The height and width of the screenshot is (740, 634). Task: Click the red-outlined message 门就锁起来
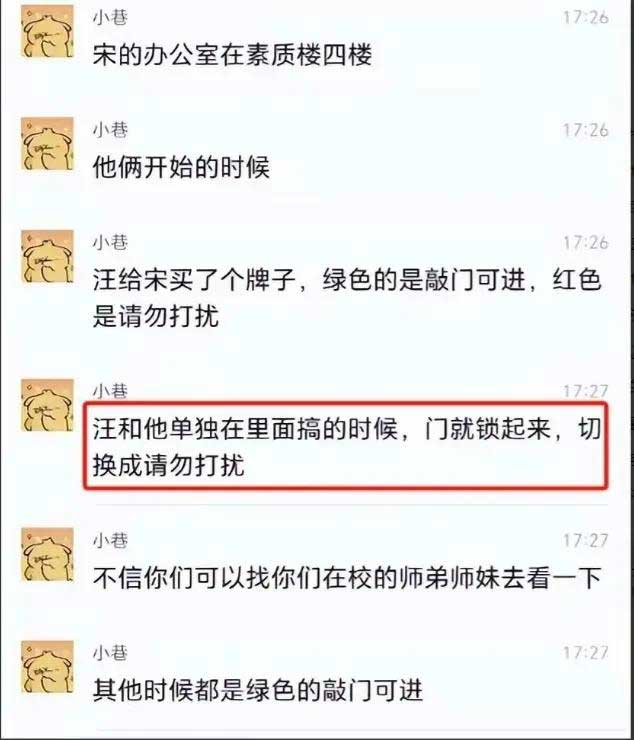coord(347,446)
